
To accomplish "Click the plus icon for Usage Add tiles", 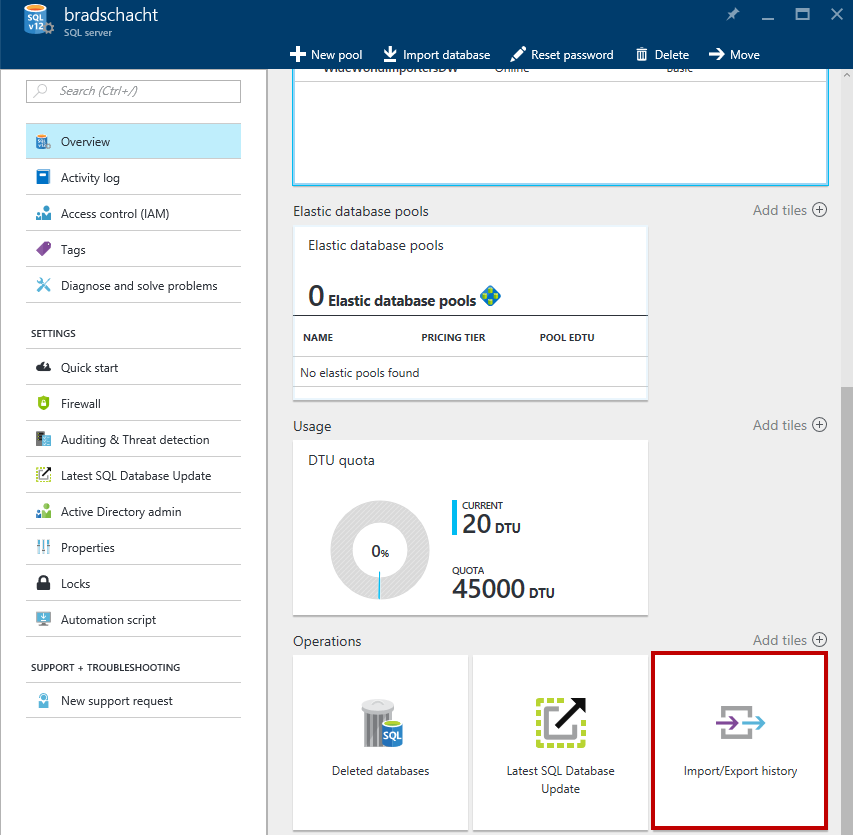I will [819, 425].
